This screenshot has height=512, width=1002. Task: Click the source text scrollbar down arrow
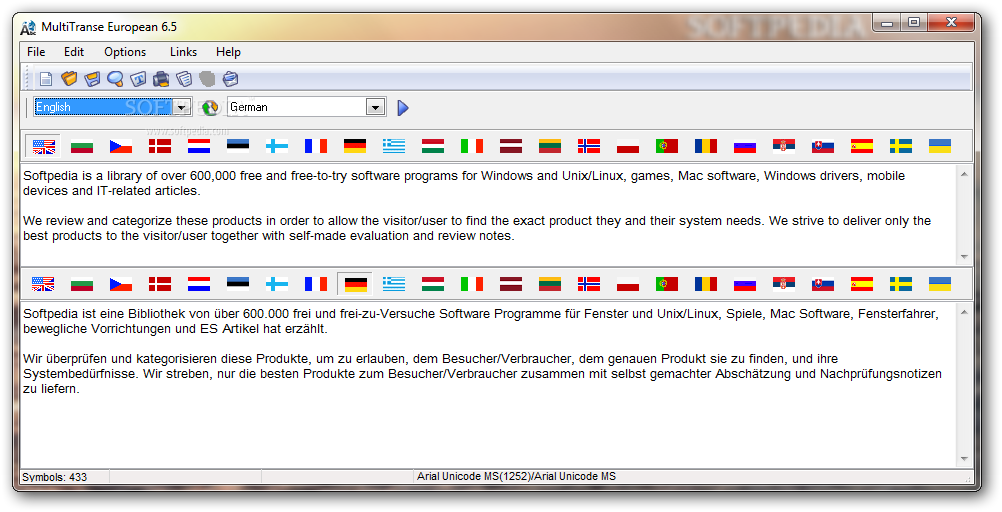[964, 256]
